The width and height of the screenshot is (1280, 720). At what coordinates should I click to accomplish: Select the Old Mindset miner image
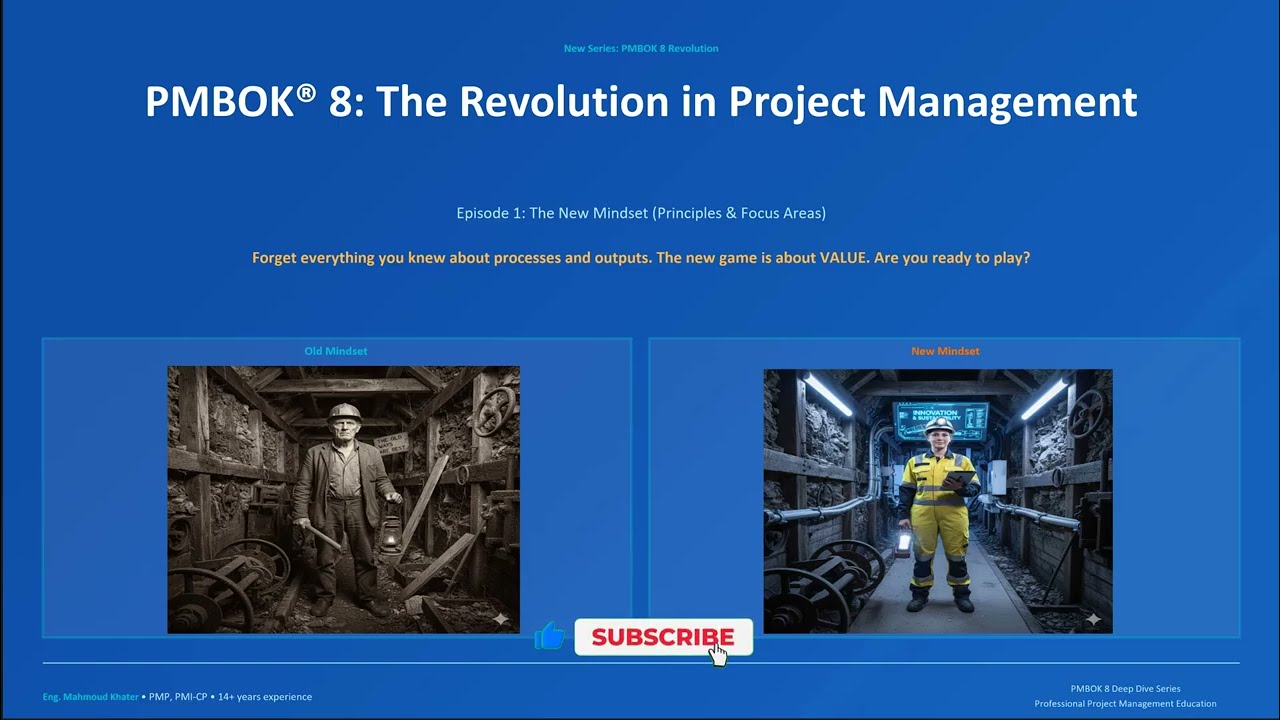[343, 499]
